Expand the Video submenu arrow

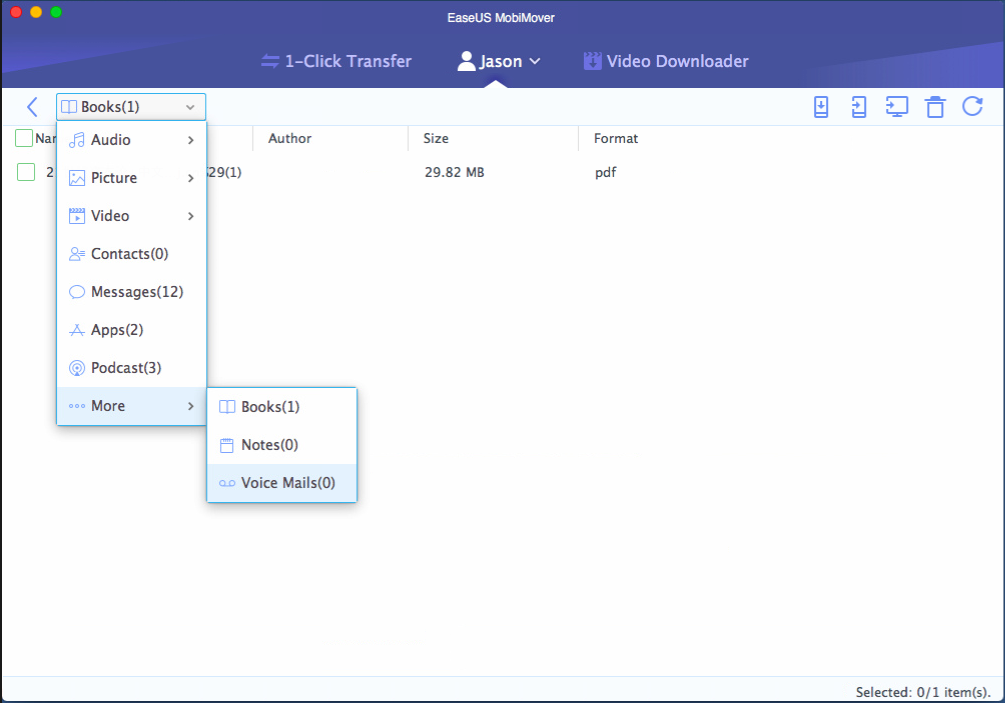click(x=190, y=216)
